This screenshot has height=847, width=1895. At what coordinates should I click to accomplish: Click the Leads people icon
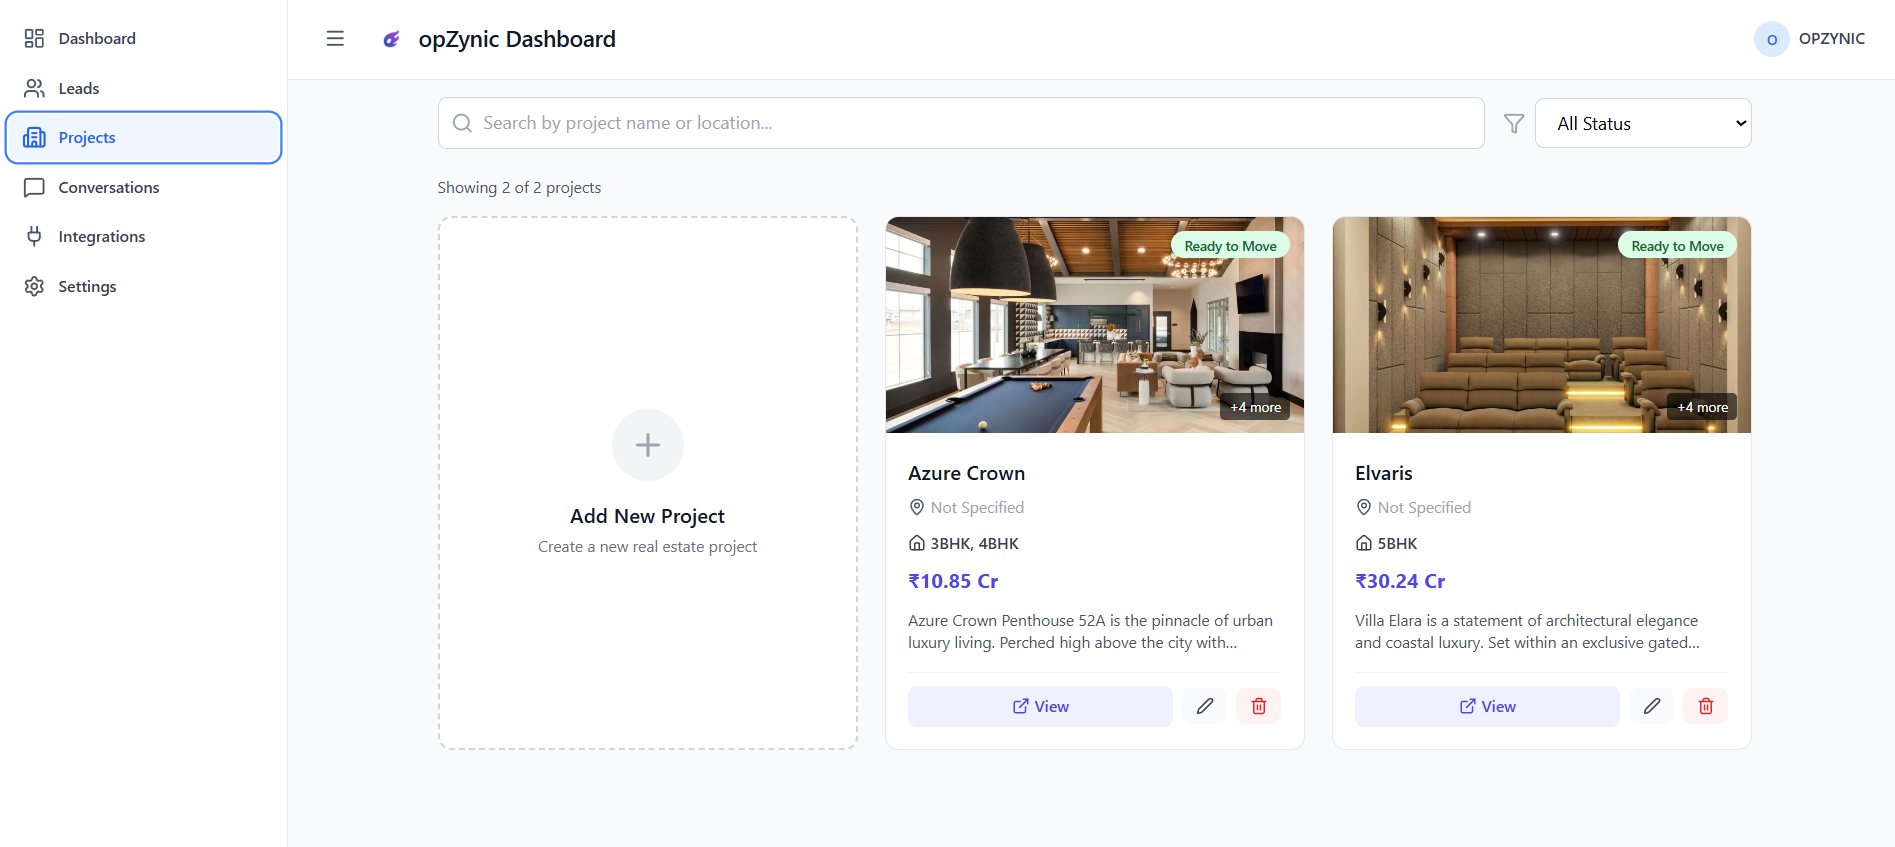(34, 88)
